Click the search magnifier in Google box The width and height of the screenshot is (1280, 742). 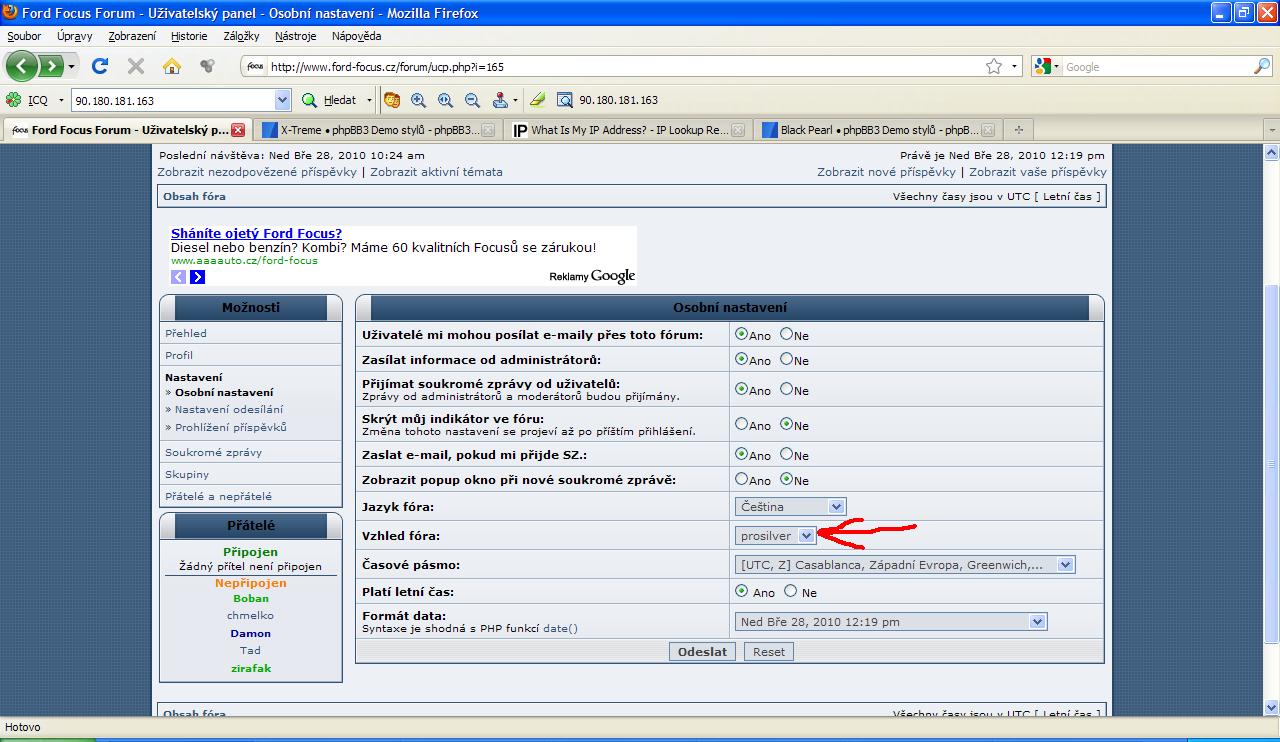pyautogui.click(x=1262, y=67)
